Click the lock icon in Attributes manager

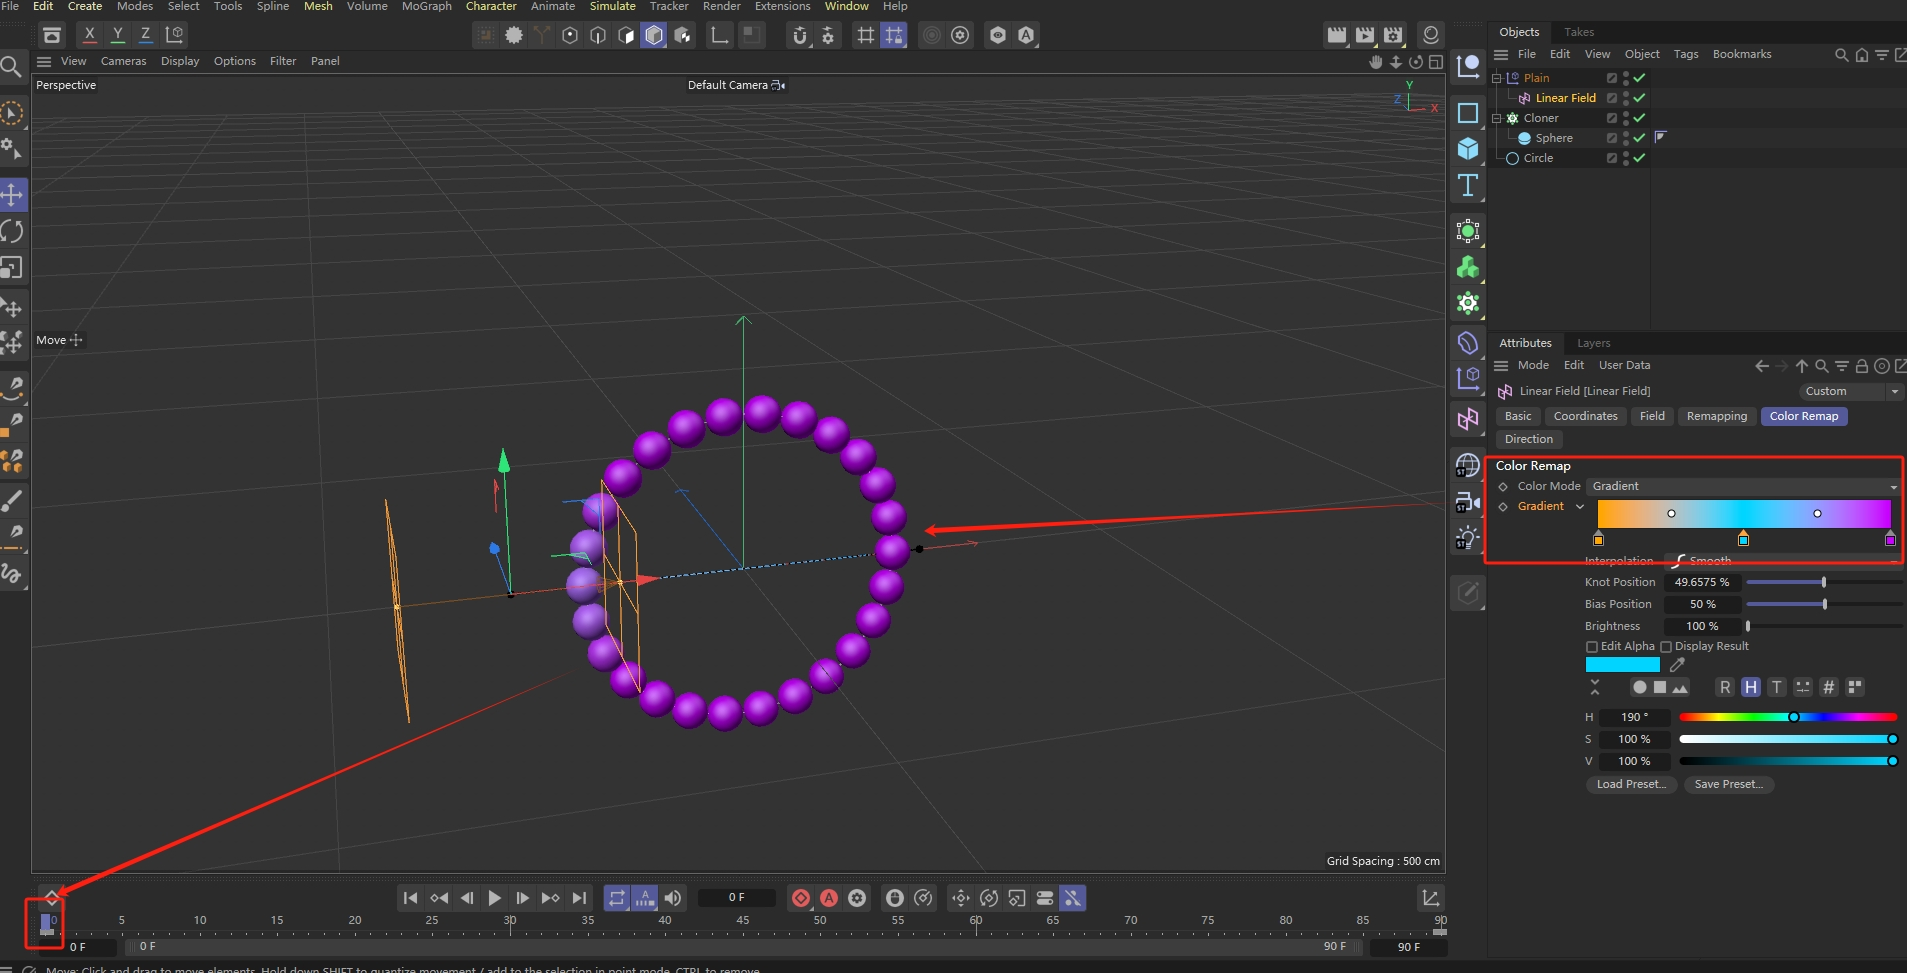point(1861,366)
